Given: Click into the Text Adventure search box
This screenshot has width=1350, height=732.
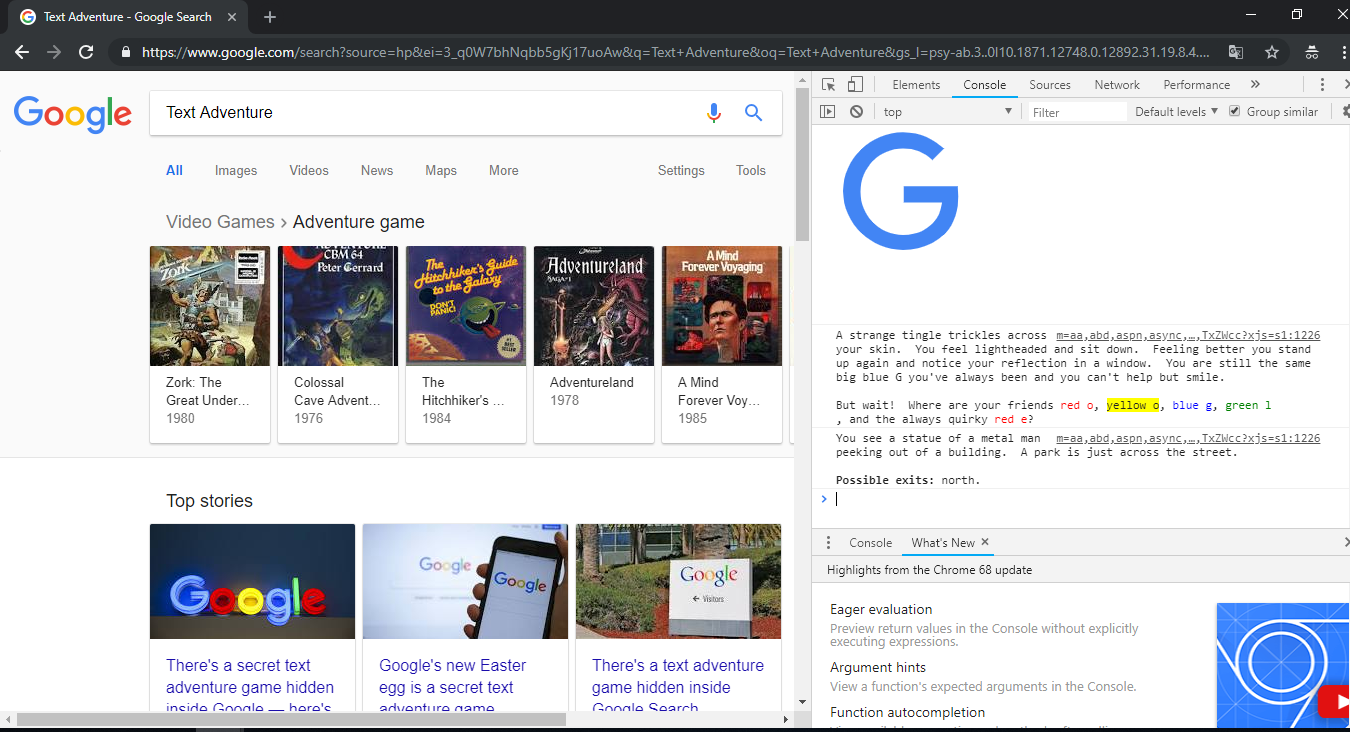Looking at the screenshot, I should click(425, 113).
